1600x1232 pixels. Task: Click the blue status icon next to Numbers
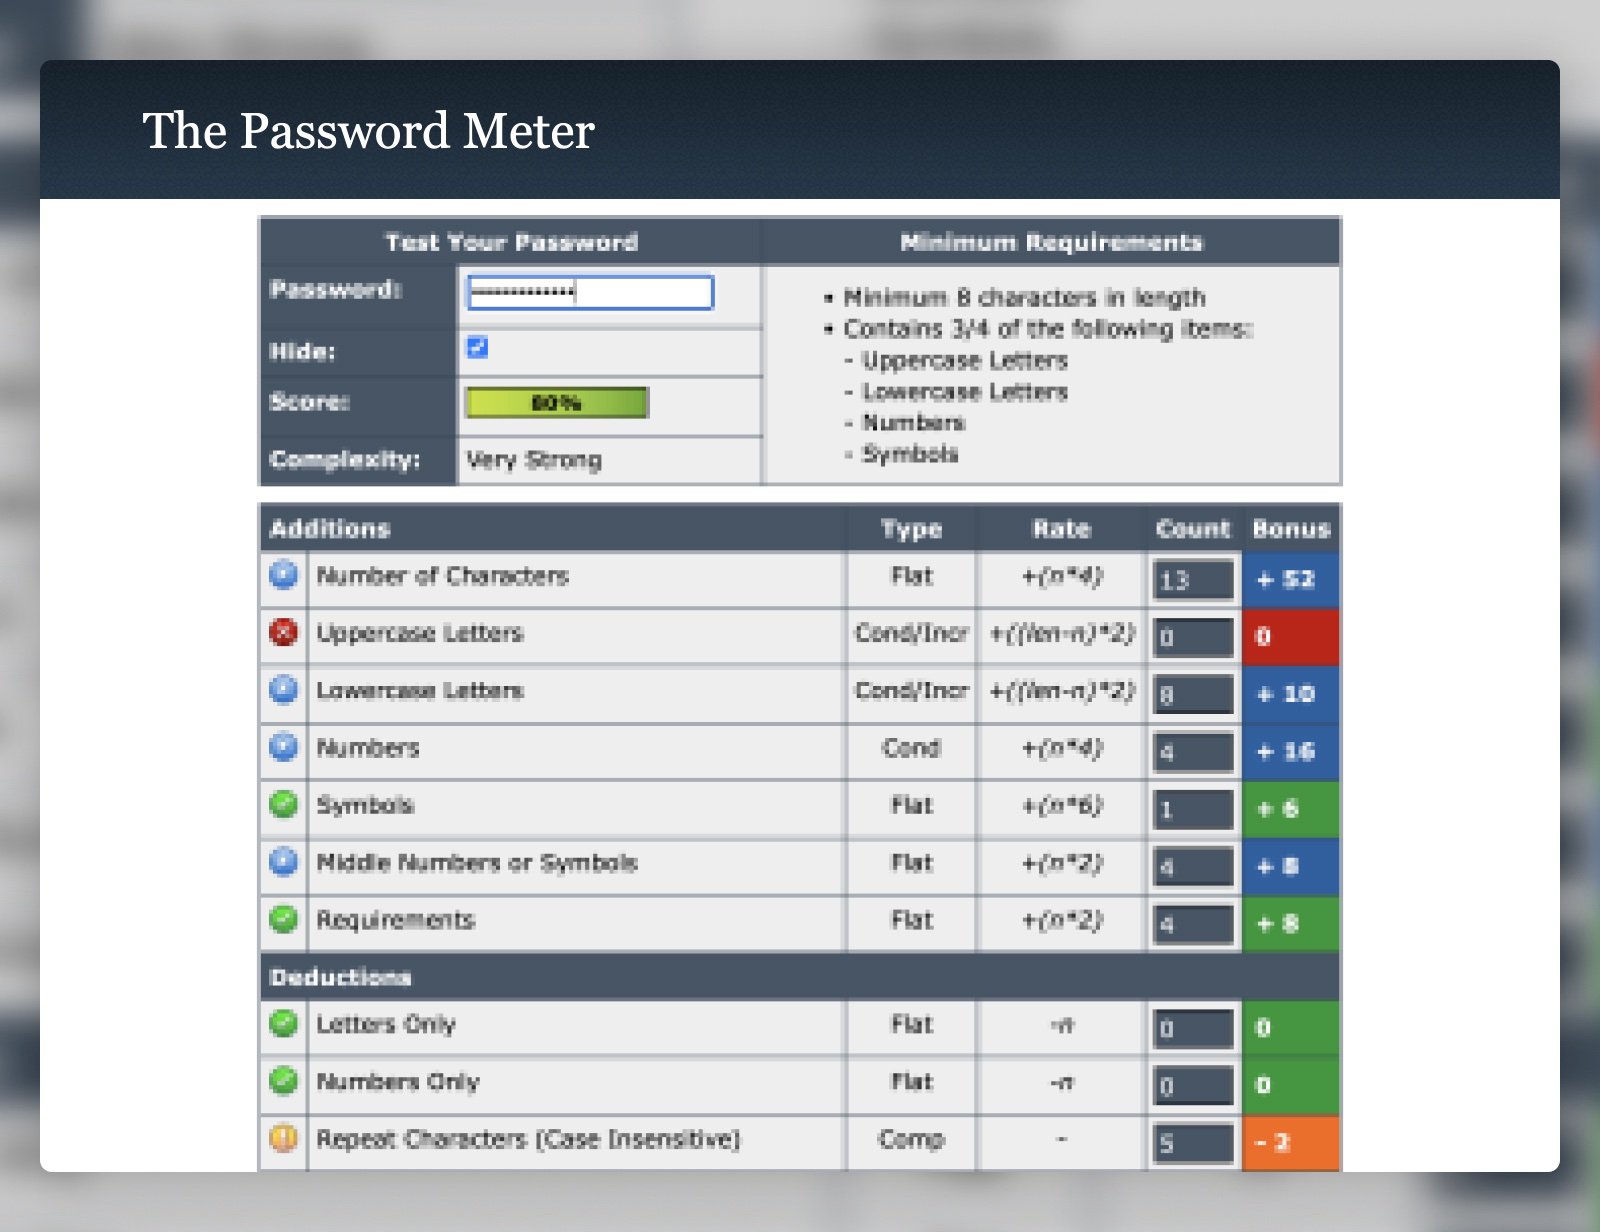pos(284,747)
